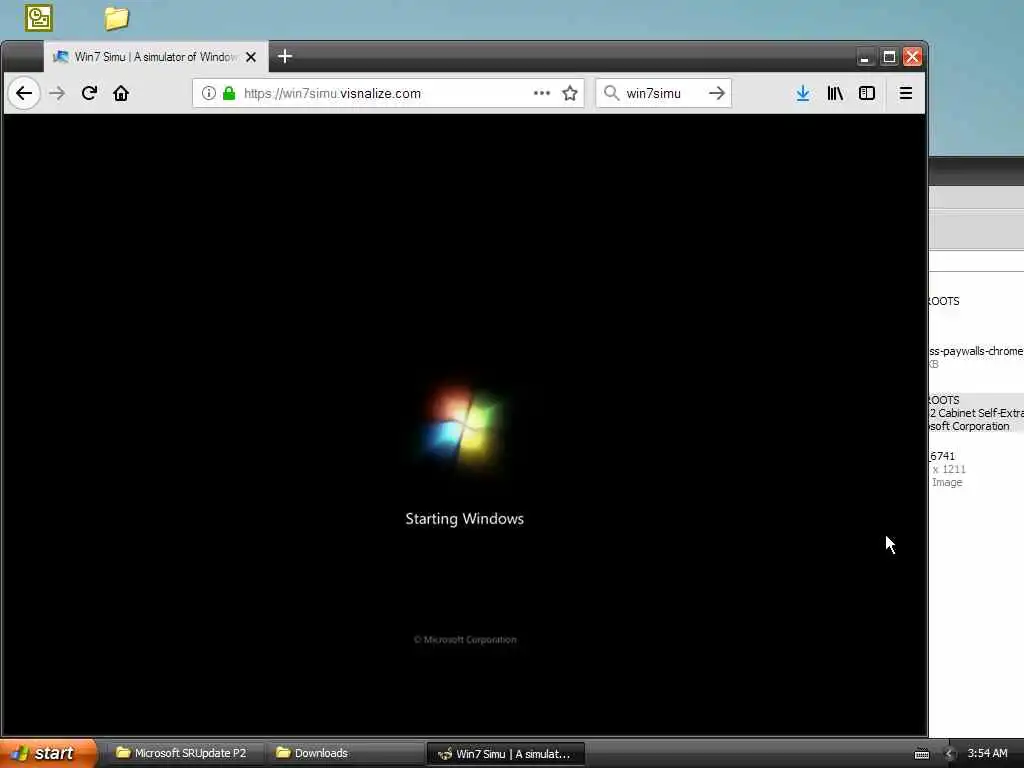Open the XP Start menu

pyautogui.click(x=48, y=753)
